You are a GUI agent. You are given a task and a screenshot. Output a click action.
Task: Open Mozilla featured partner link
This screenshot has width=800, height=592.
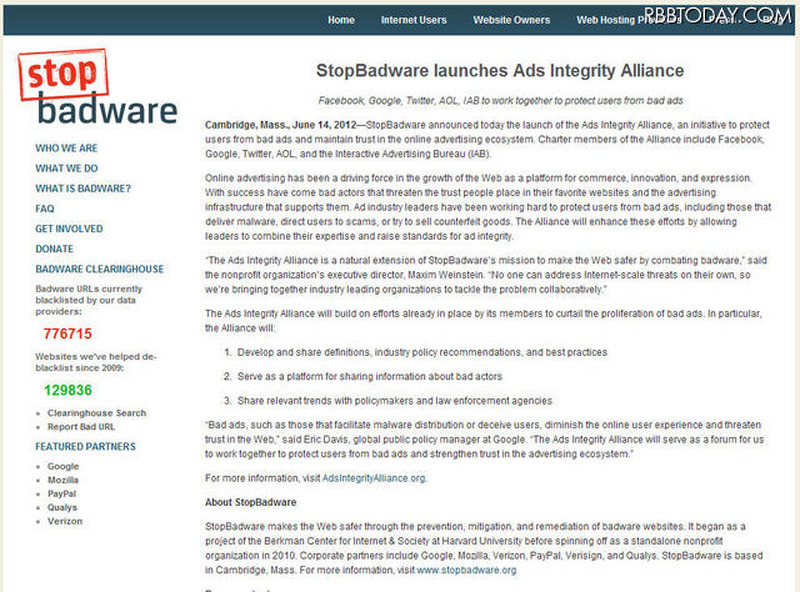[64, 480]
